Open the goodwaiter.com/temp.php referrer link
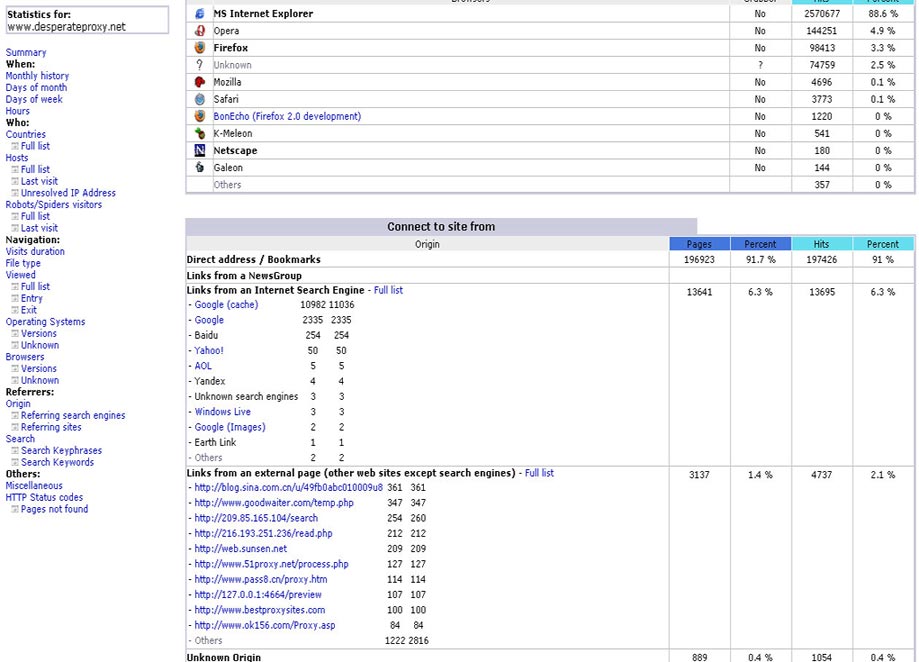The width and height of the screenshot is (919, 662). (274, 503)
